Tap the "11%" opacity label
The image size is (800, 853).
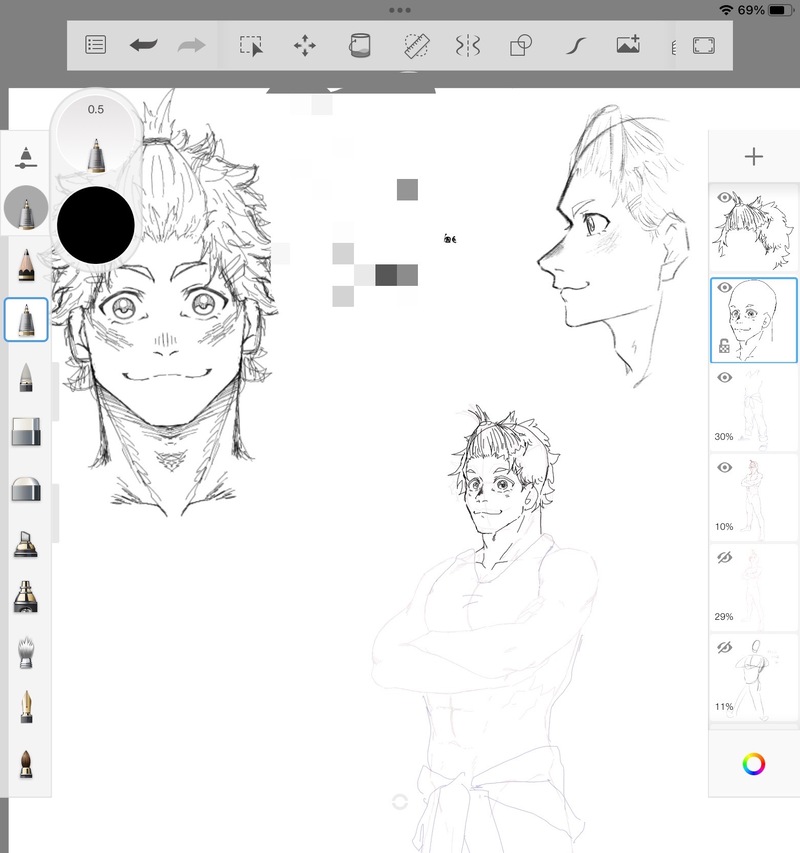point(724,707)
